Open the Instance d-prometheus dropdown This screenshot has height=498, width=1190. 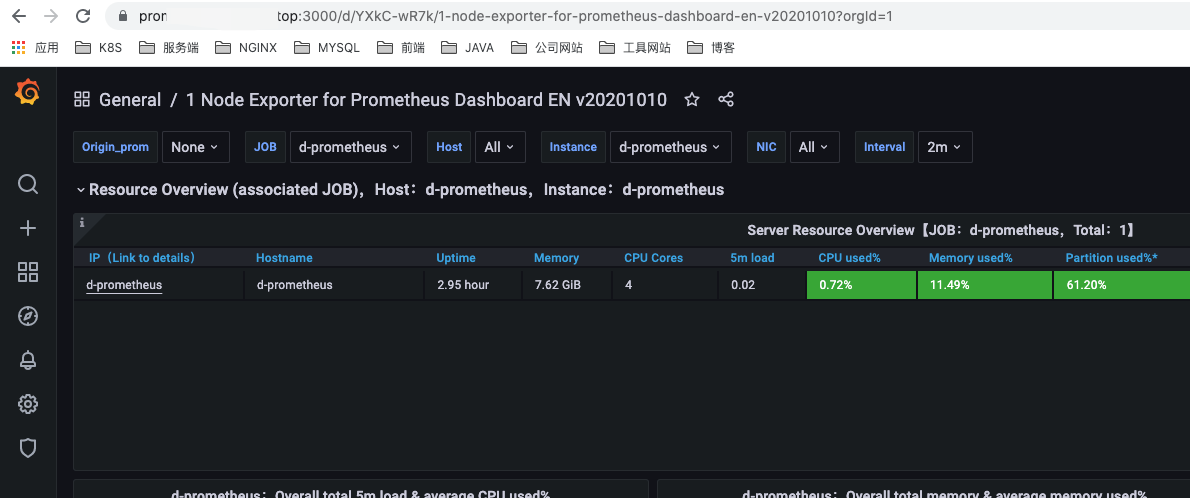click(x=671, y=147)
